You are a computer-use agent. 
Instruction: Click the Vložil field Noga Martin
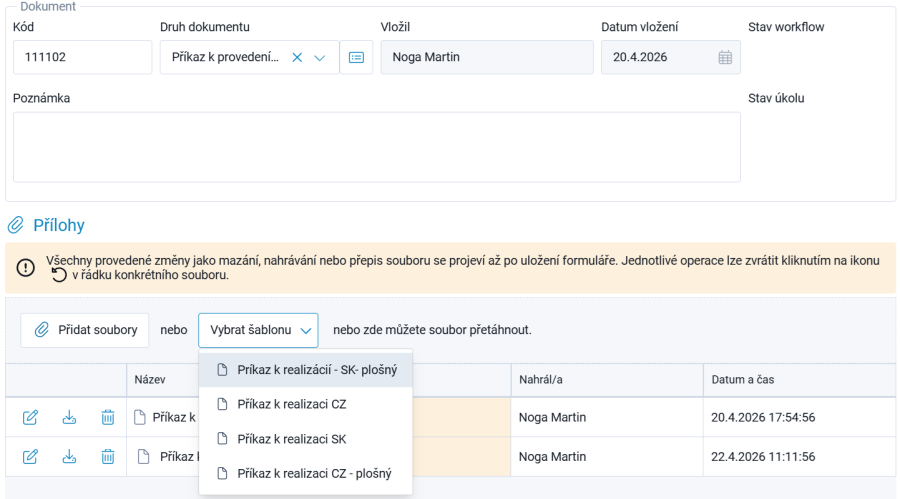[x=487, y=57]
